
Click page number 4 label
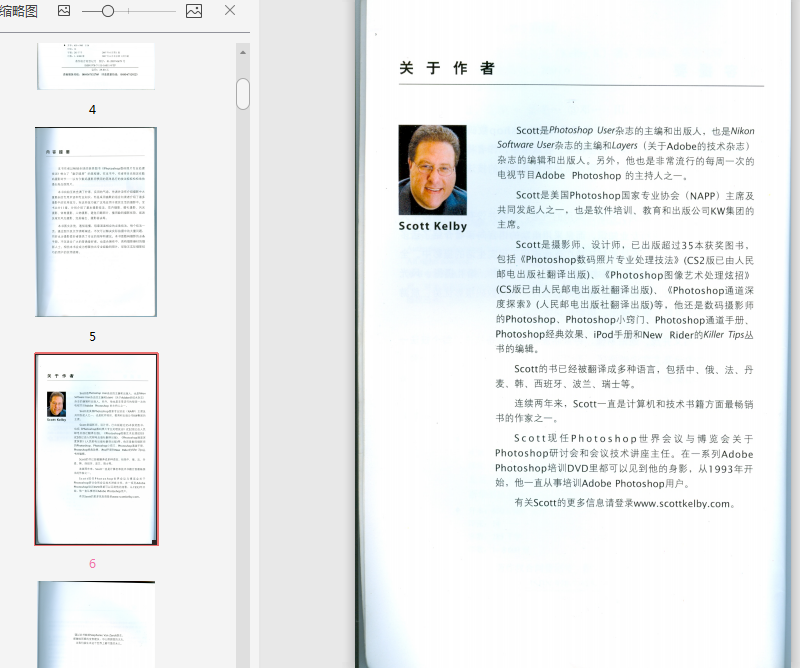tap(92, 109)
